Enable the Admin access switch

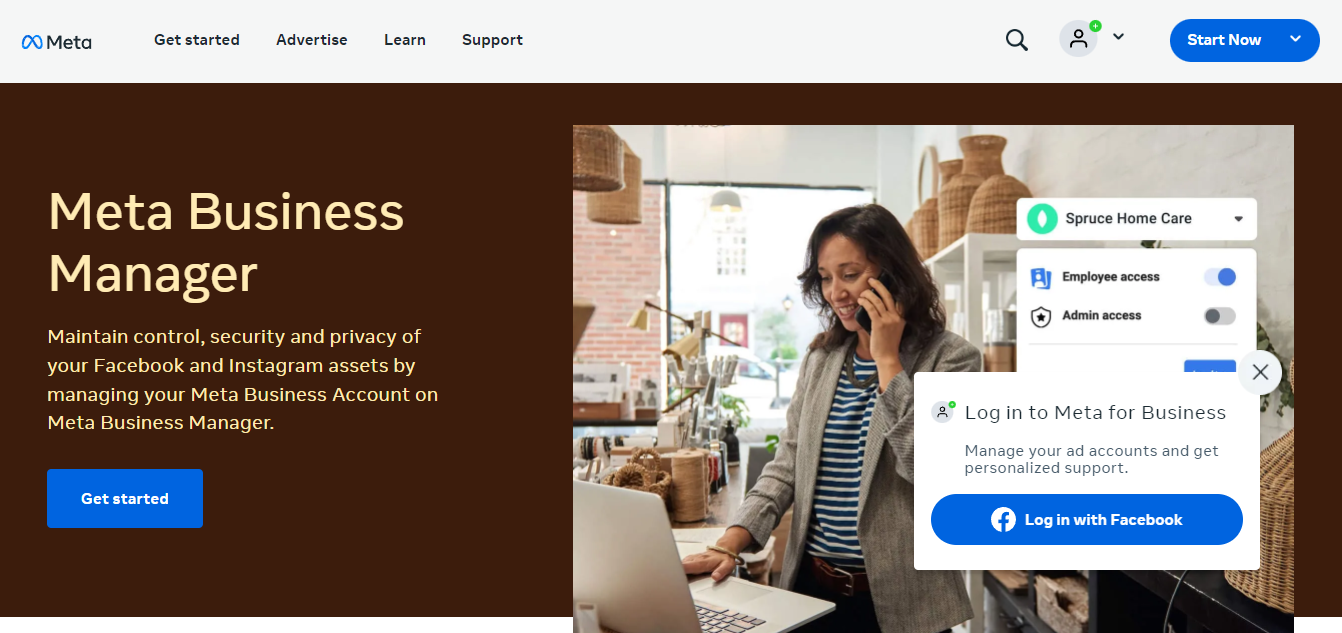coord(1220,316)
